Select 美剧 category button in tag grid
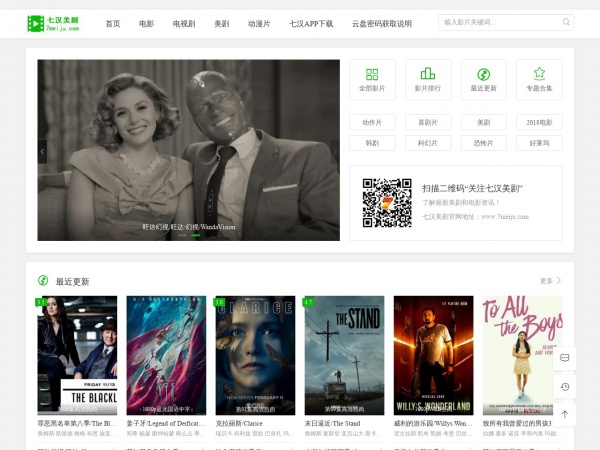 [483, 122]
